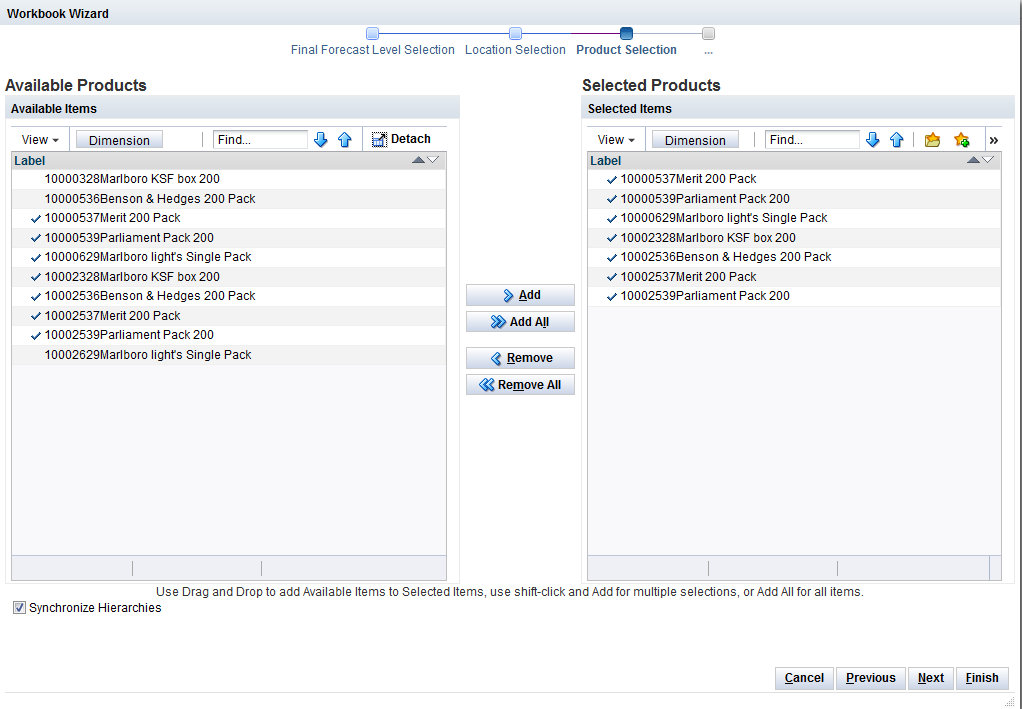This screenshot has width=1022, height=709.
Task: Select 10002536Benson & Hedges 200 Pack in Selected Items
Action: tap(794, 257)
